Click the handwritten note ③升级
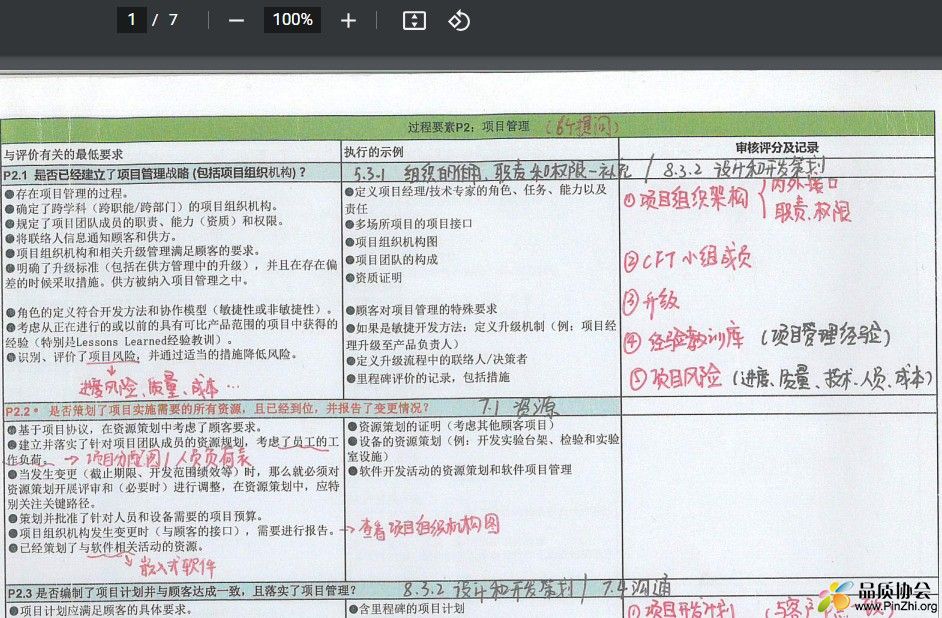Screen dimensions: 942x618 point(651,301)
